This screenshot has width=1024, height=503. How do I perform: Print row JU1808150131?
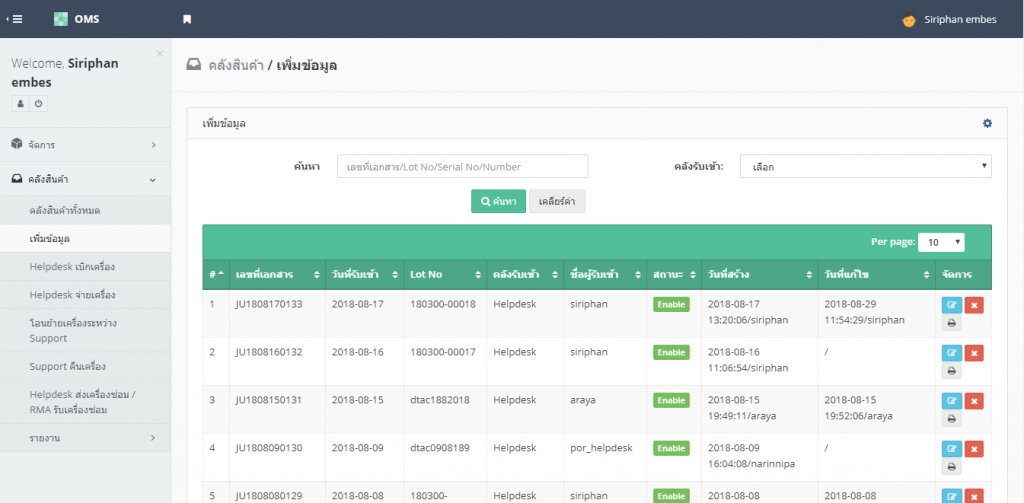pos(952,418)
